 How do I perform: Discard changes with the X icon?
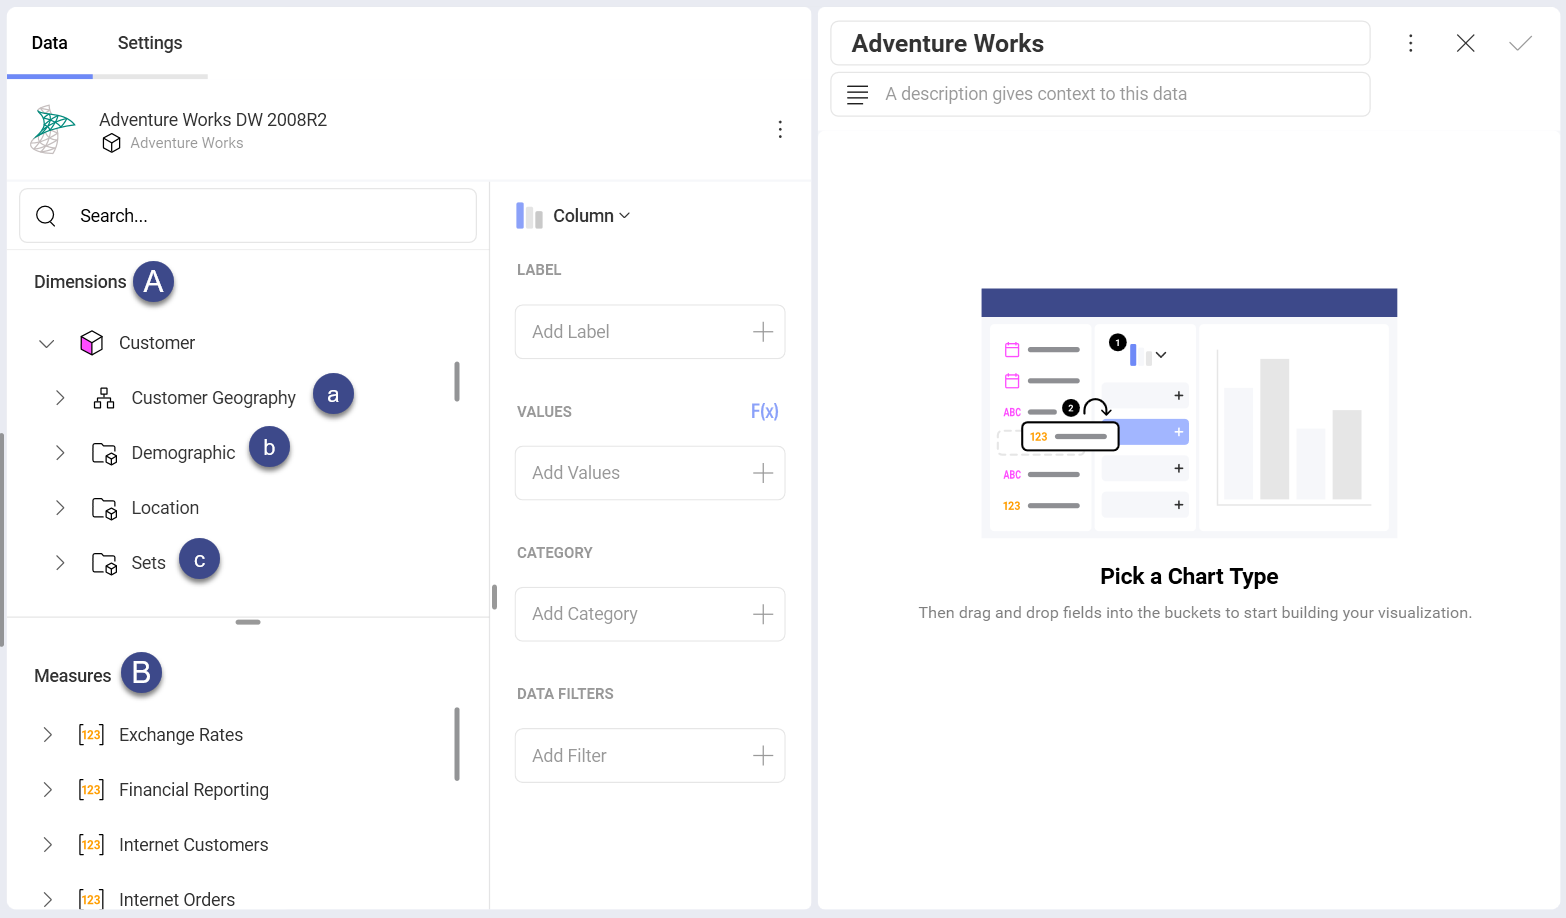point(1466,43)
